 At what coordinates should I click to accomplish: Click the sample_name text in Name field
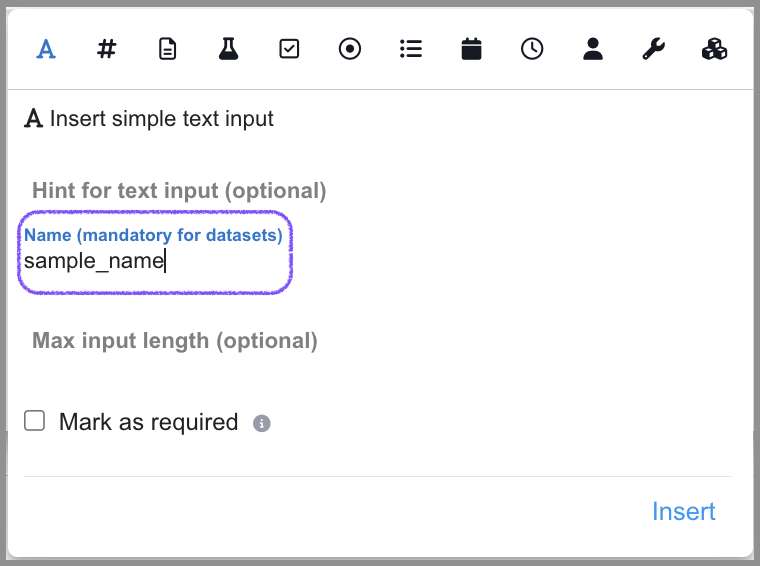(x=93, y=262)
